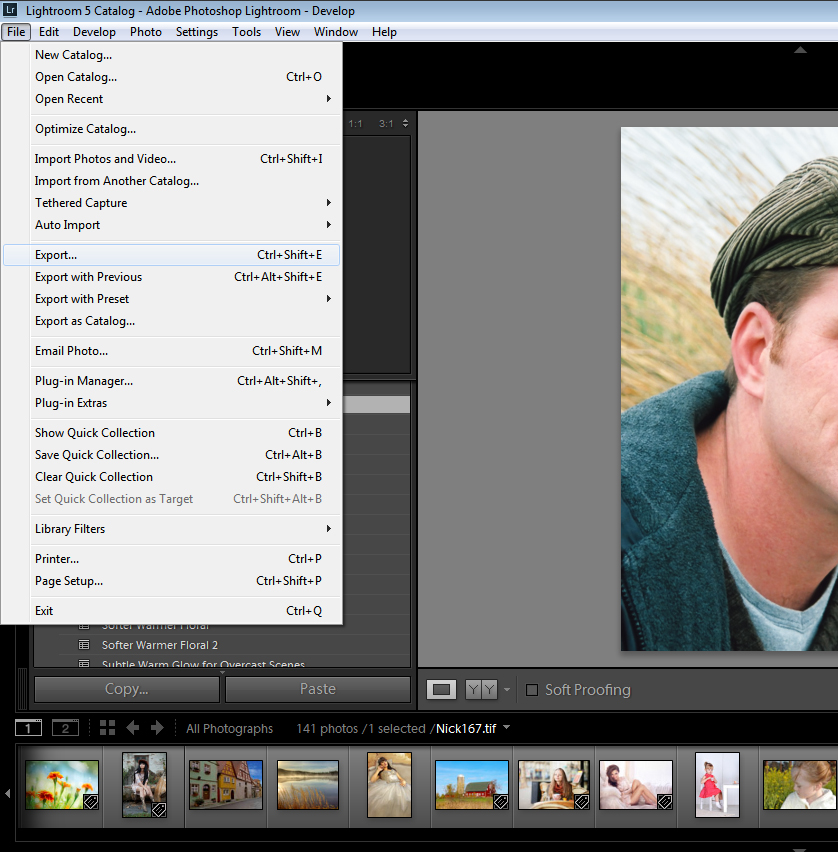The image size is (838, 852).
Task: Go forward to next source arrow
Action: click(157, 728)
